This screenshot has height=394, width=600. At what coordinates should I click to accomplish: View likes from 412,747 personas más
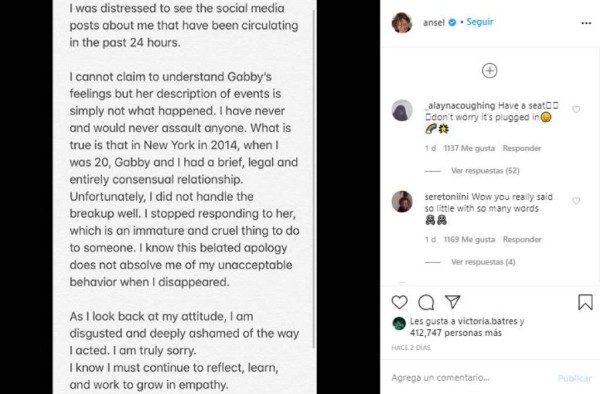pyautogui.click(x=456, y=333)
